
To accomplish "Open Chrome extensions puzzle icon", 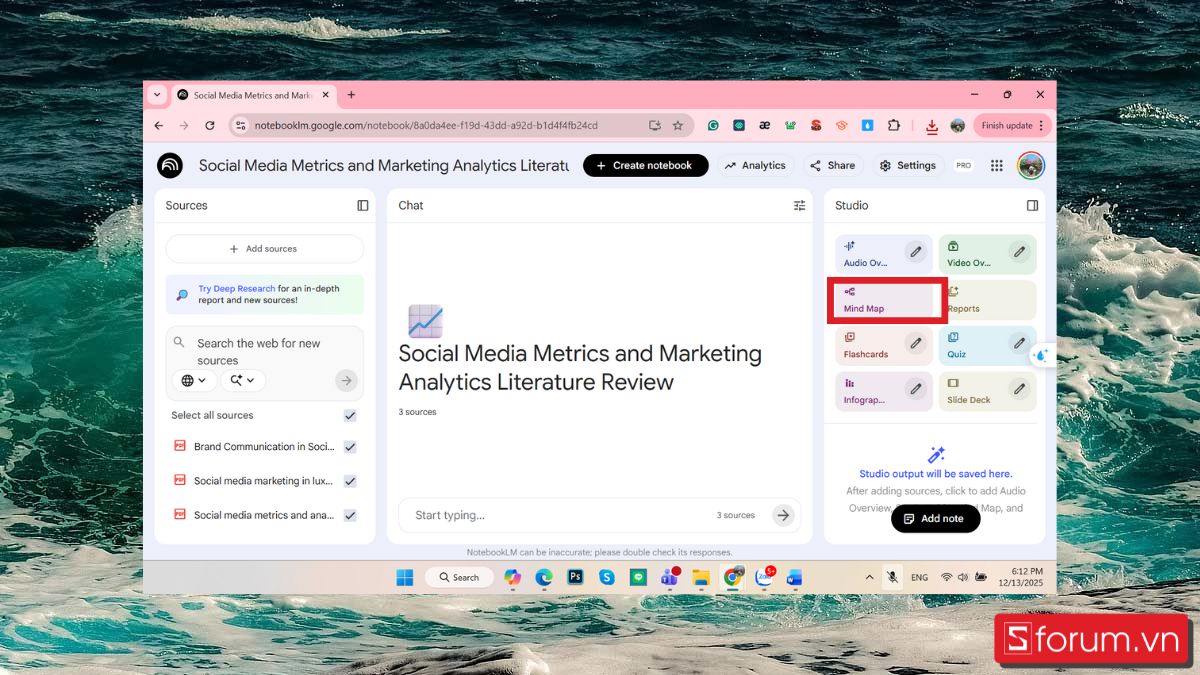I will 894,125.
